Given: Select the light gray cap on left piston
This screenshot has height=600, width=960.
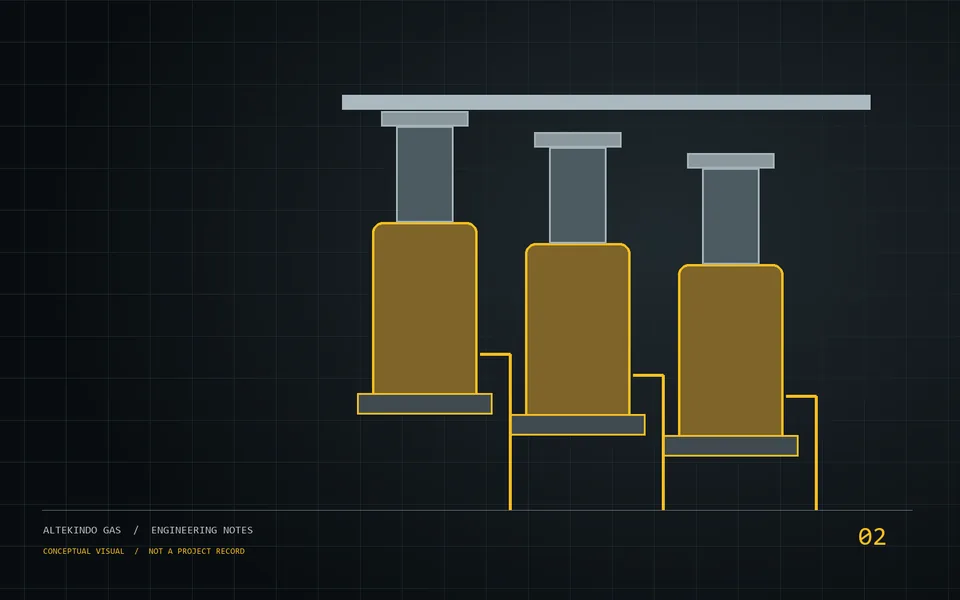Looking at the screenshot, I should click(425, 119).
